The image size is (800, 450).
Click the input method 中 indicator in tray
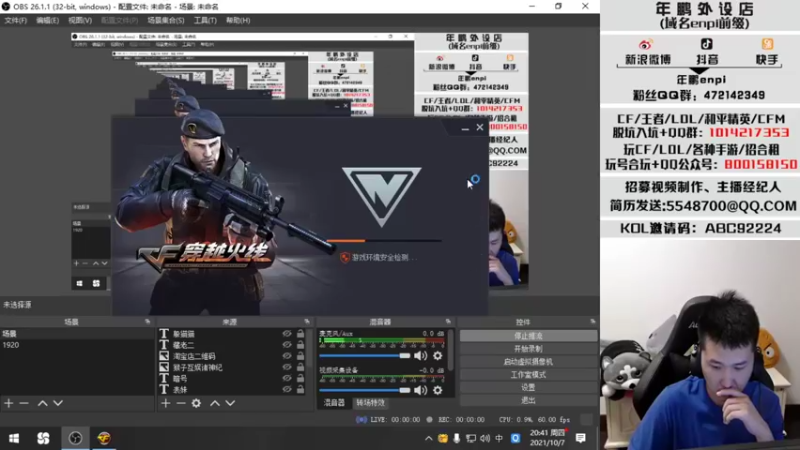(x=499, y=438)
